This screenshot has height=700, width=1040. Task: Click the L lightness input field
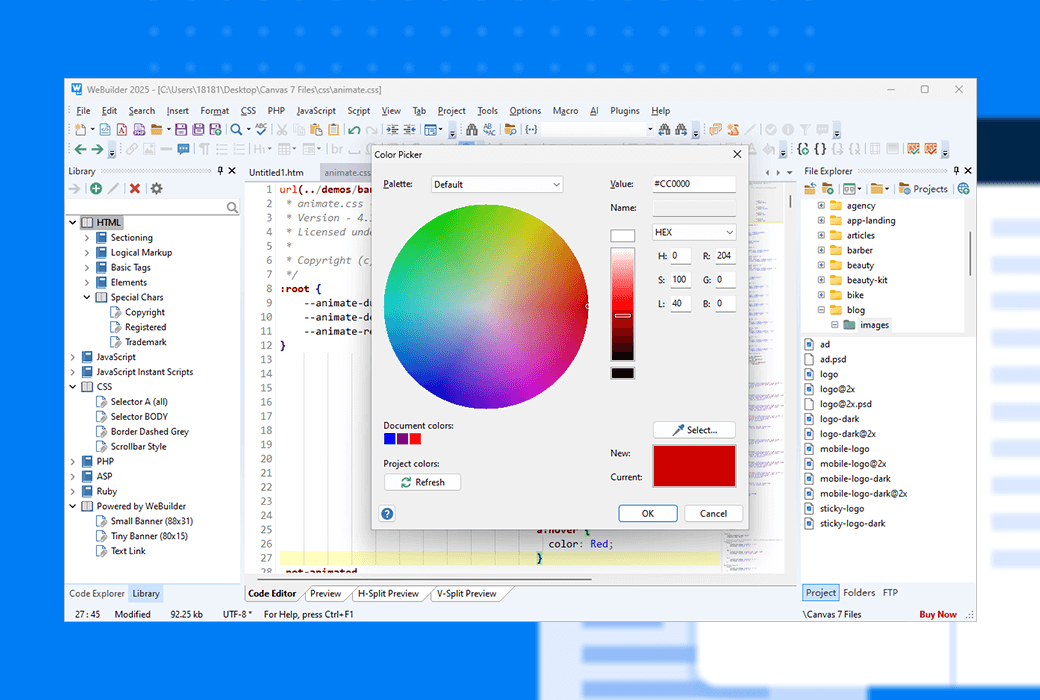click(681, 303)
